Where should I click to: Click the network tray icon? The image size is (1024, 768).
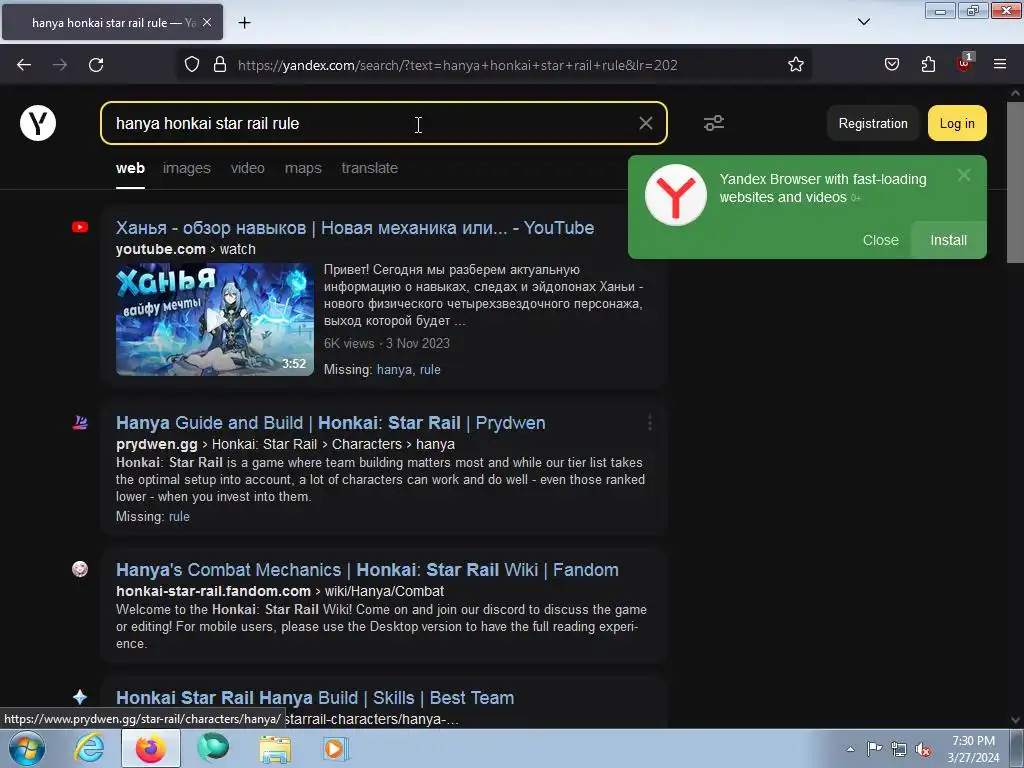[x=899, y=748]
